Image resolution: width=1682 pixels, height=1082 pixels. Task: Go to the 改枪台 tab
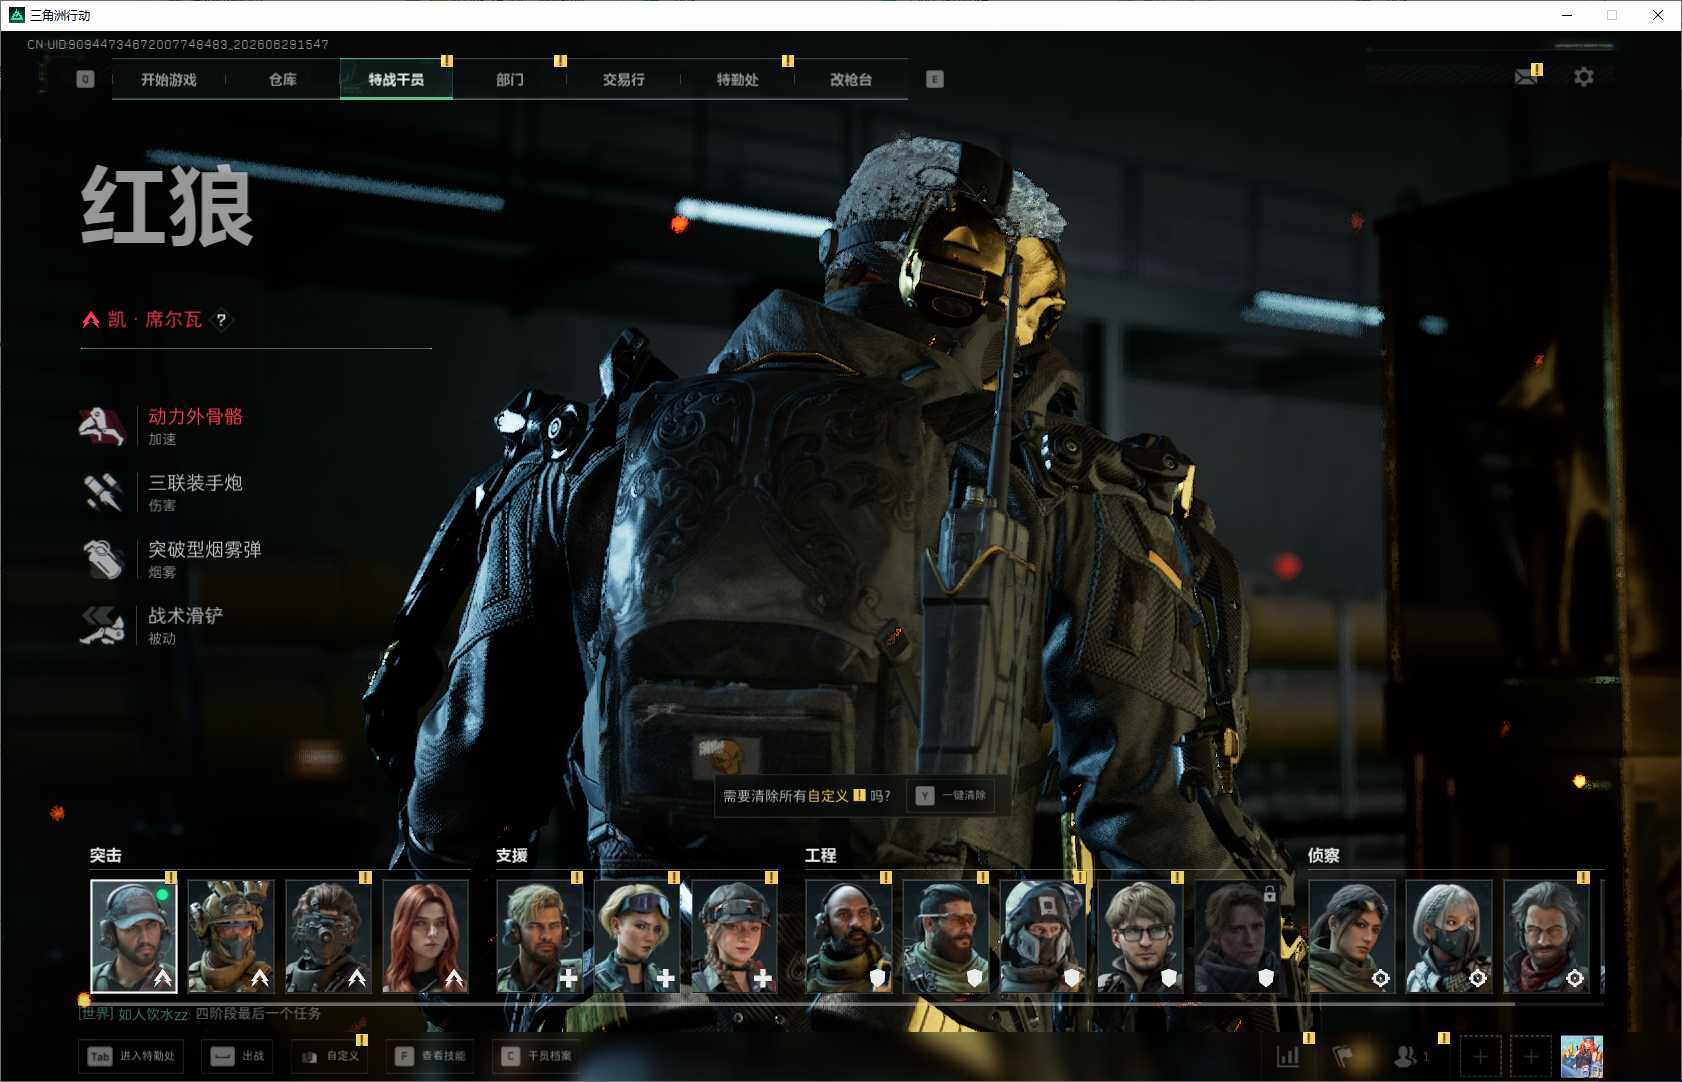click(851, 79)
